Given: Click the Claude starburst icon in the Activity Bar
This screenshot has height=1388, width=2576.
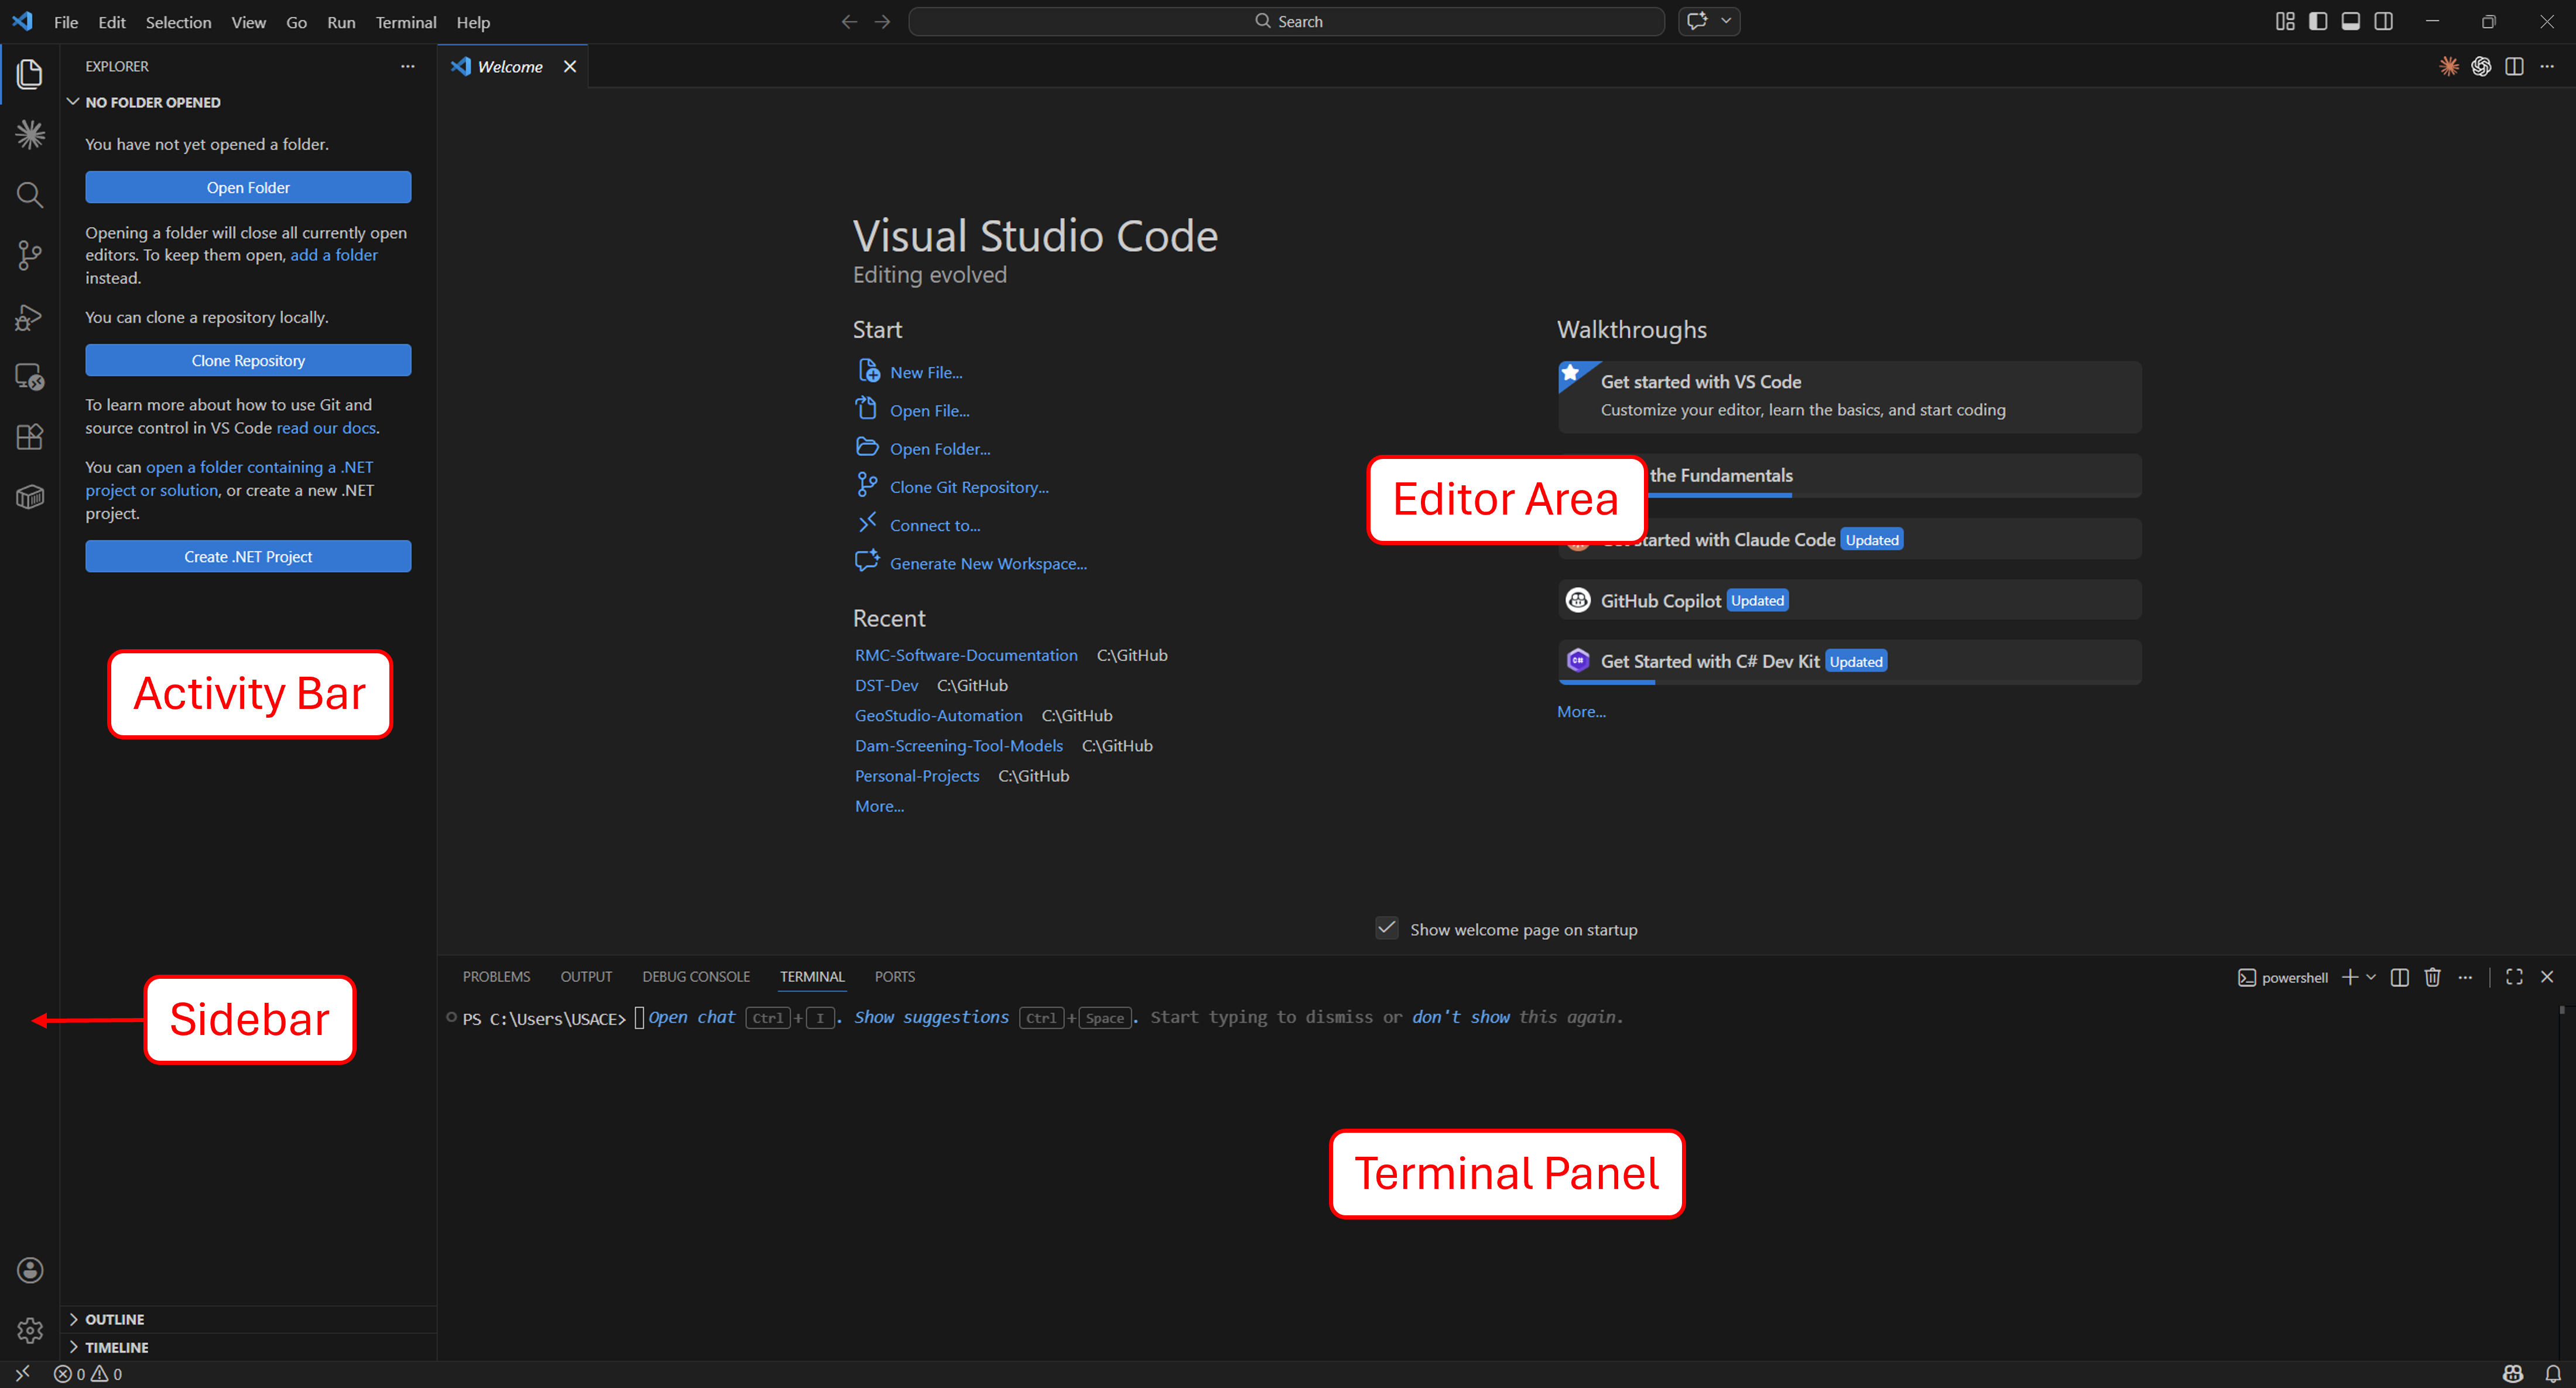Looking at the screenshot, I should pyautogui.click(x=29, y=133).
